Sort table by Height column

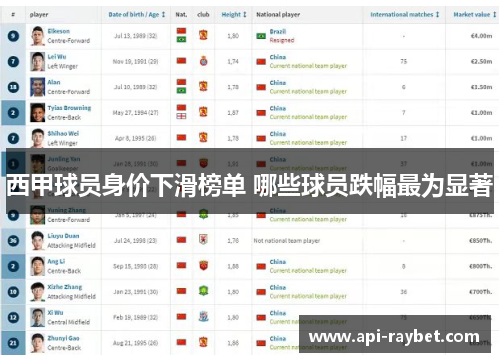[x=234, y=15]
